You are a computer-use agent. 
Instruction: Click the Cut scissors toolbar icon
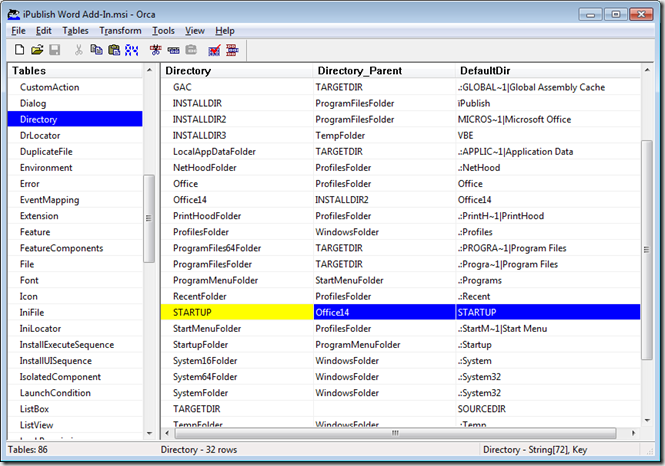(78, 50)
